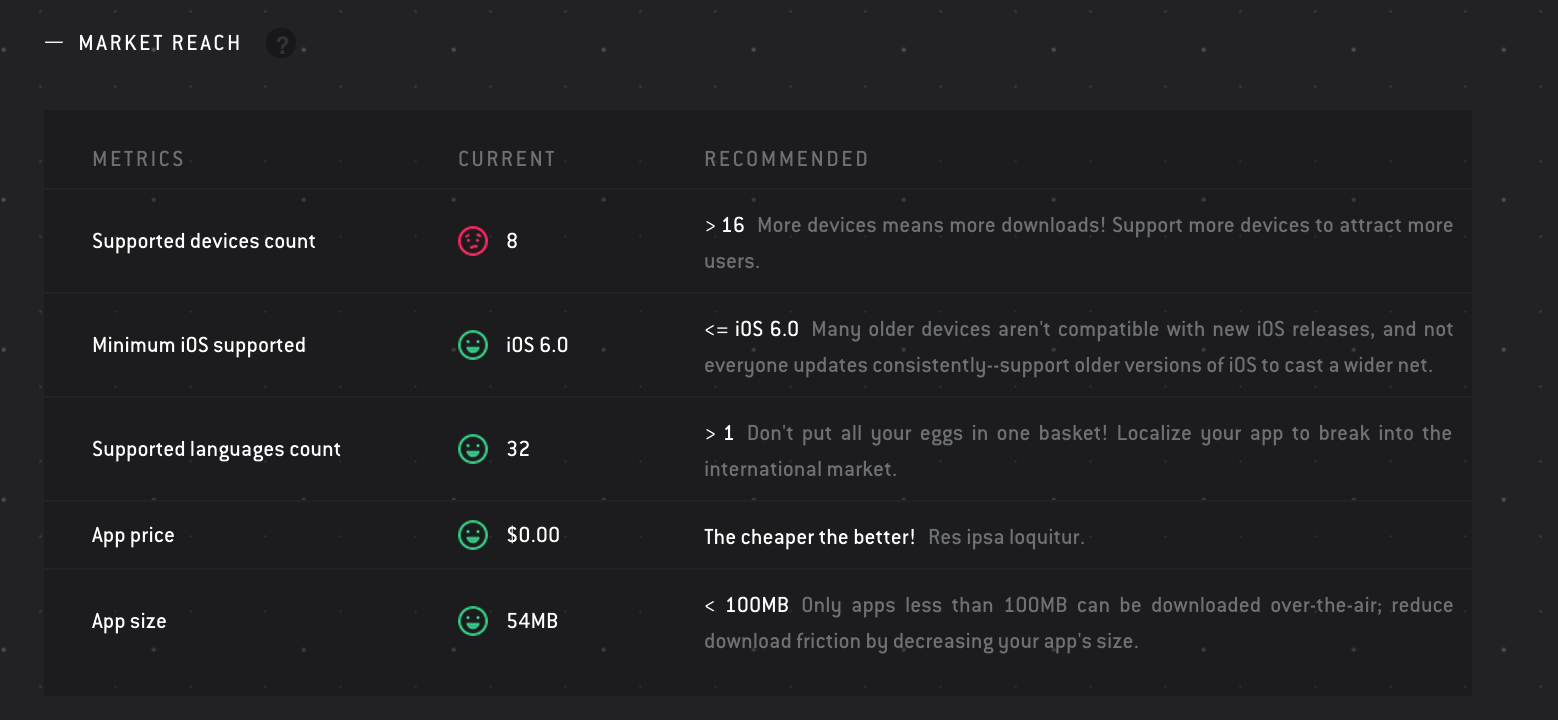The image size is (1558, 720).
Task: Click the App price row label
Action: (x=133, y=535)
